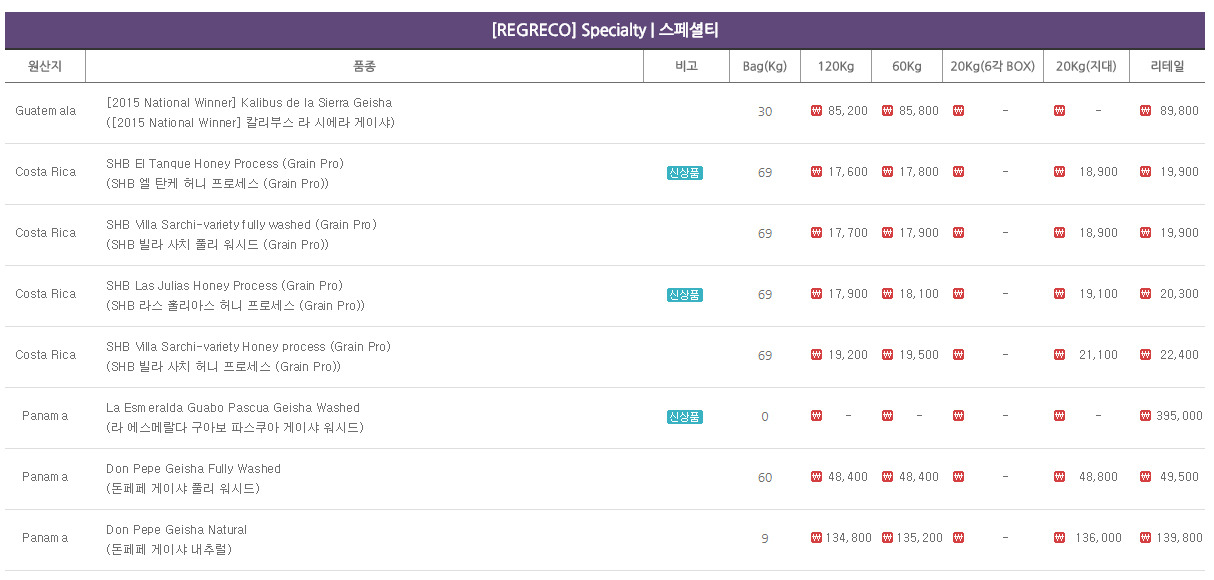Click the 신상품 badge on Las Julias row
Image resolution: width=1214 pixels, height=580 pixels.
point(685,295)
